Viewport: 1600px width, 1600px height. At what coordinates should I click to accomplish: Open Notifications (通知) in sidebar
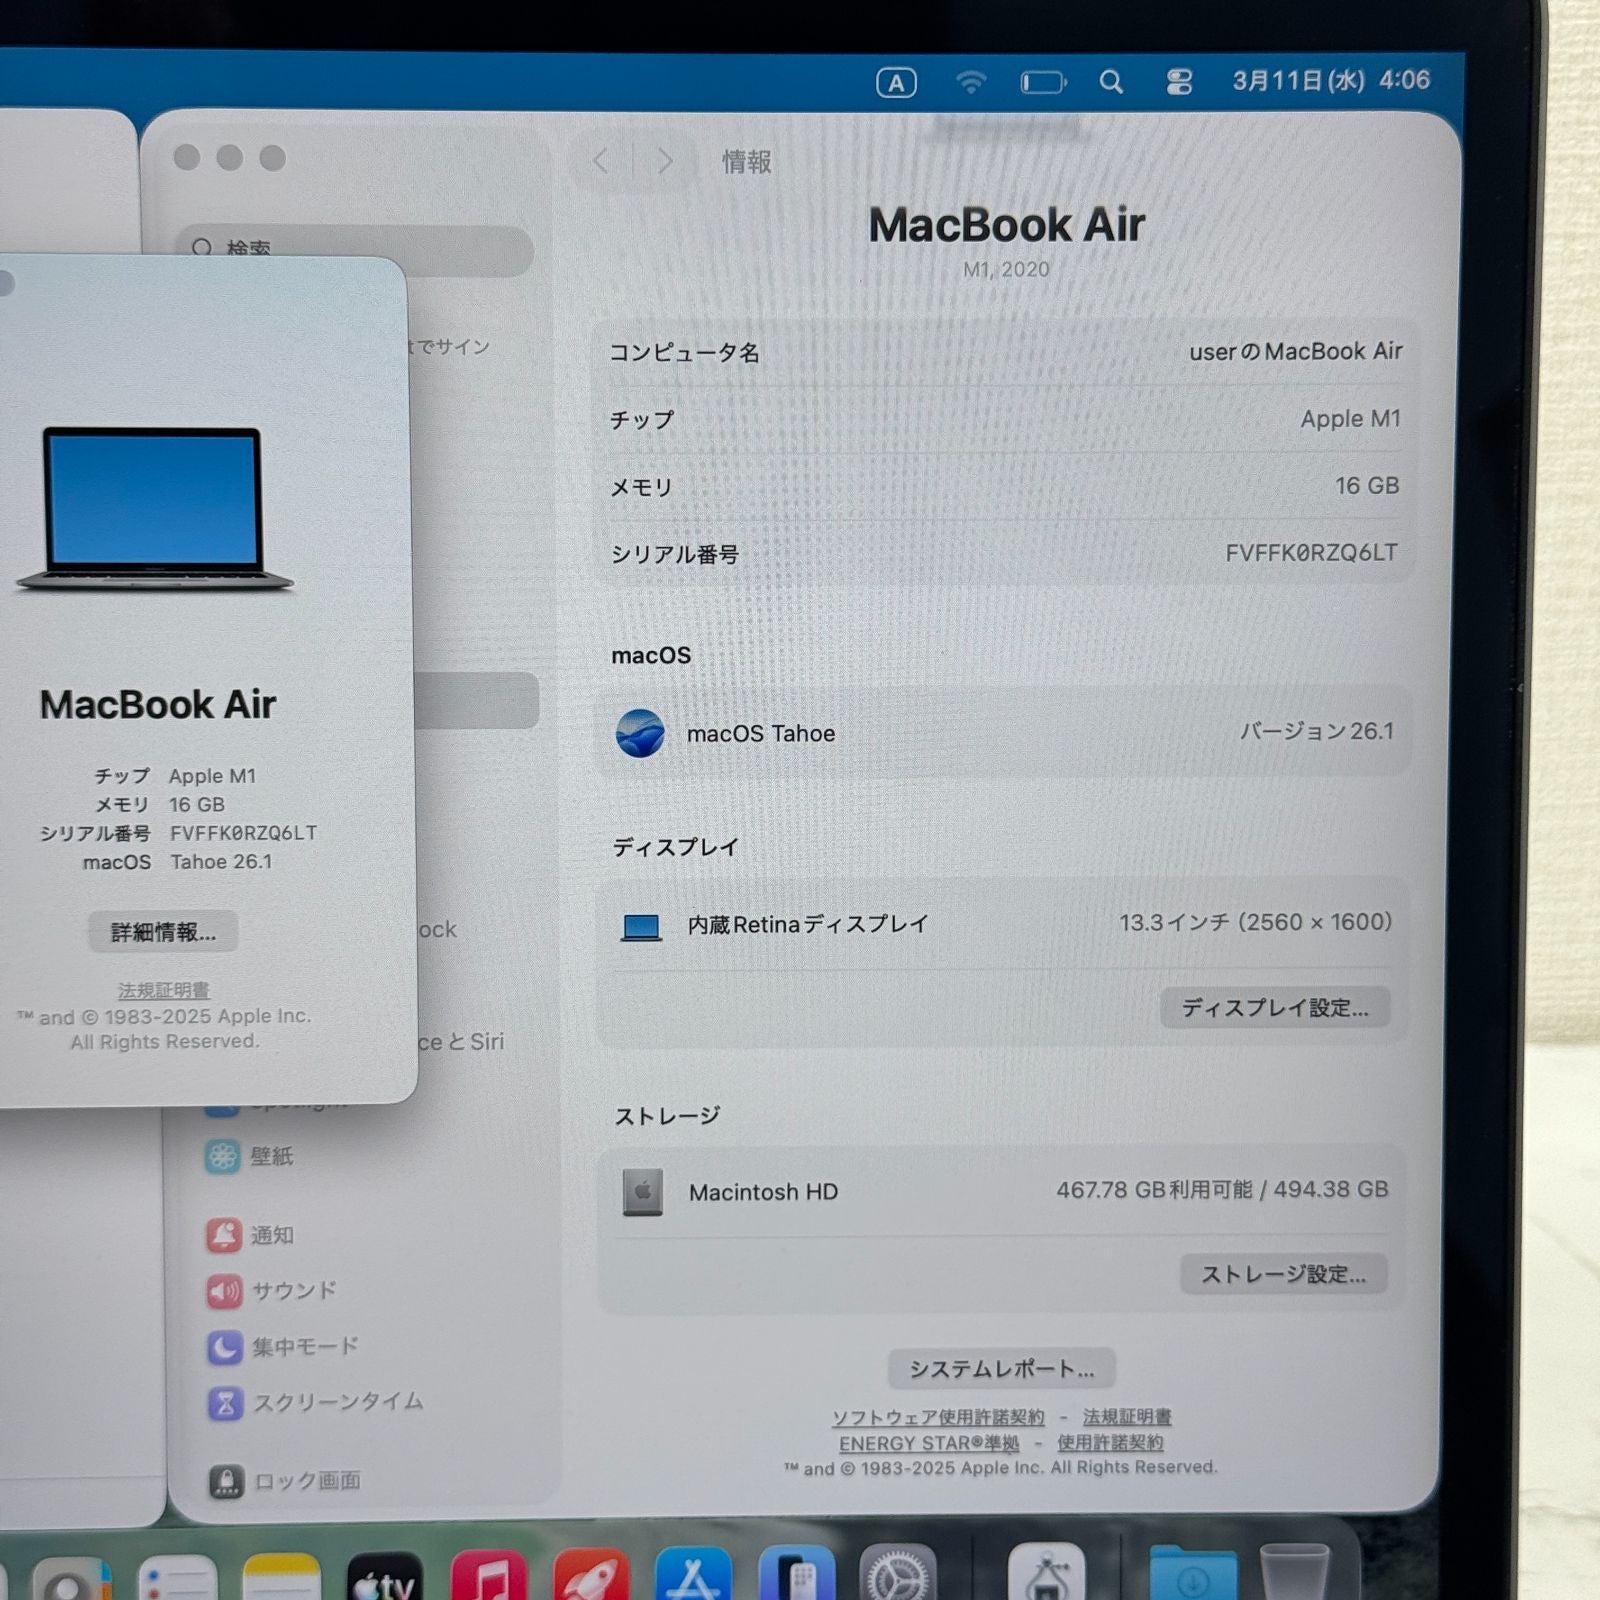pos(250,1235)
